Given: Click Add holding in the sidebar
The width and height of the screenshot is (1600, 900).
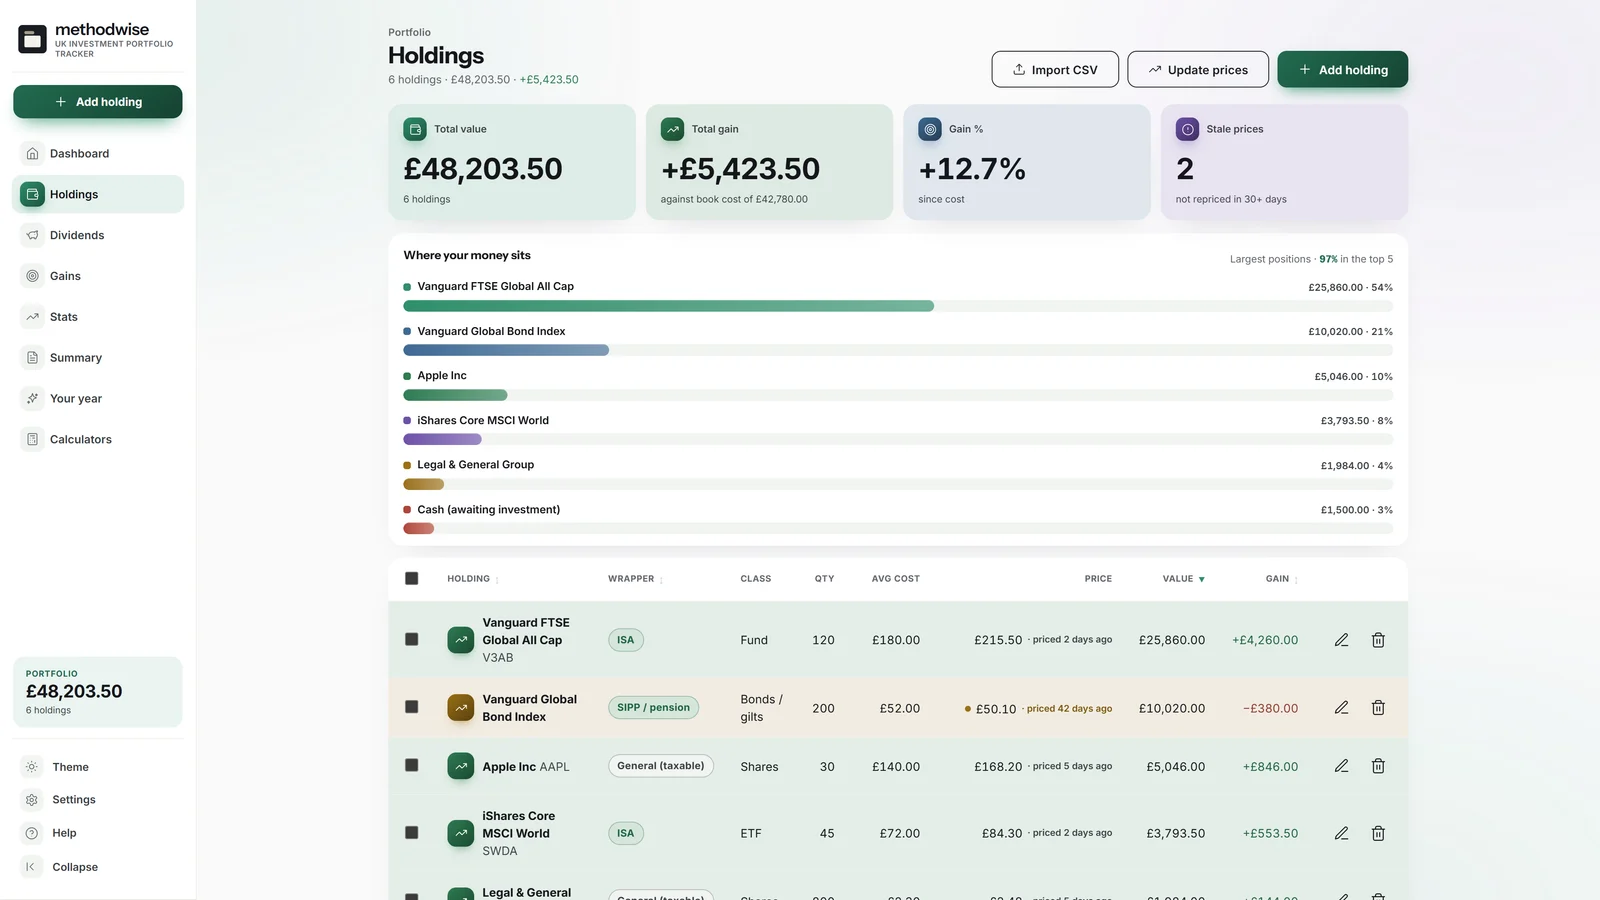Looking at the screenshot, I should pyautogui.click(x=98, y=102).
